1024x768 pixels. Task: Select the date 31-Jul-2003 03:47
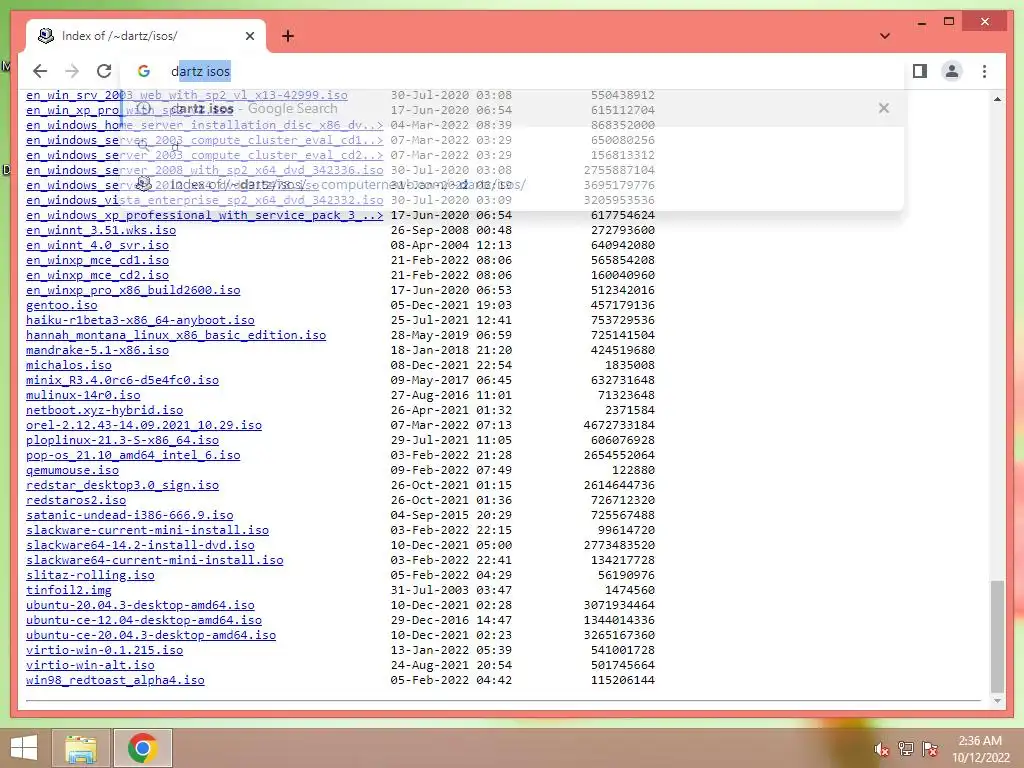tap(451, 590)
